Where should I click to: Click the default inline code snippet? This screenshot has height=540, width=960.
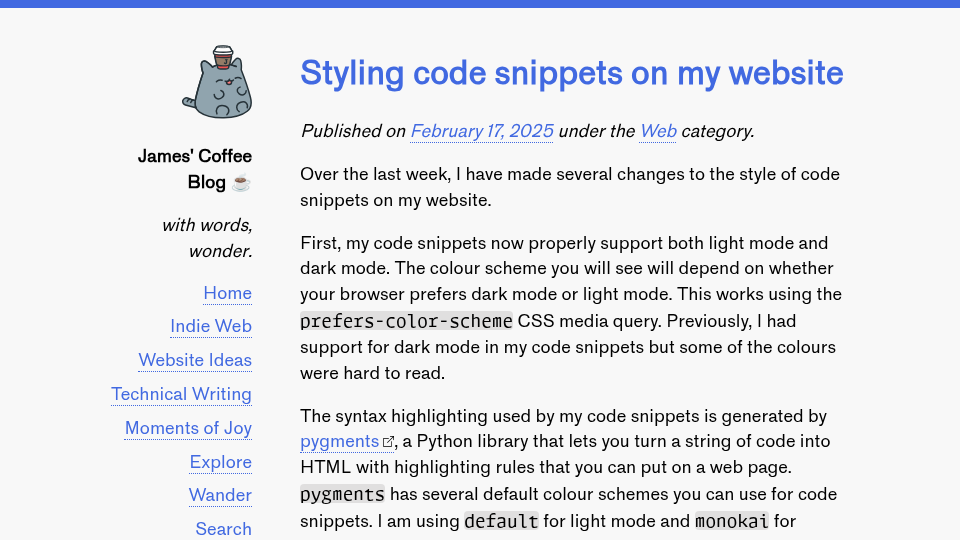coord(501,521)
